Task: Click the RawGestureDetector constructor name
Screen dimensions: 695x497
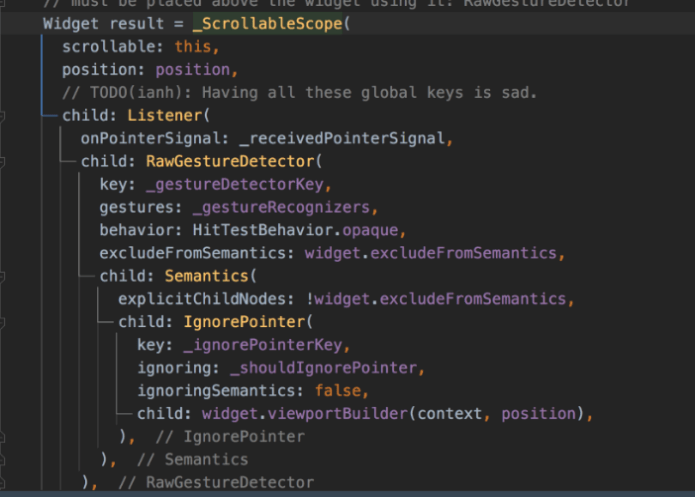Action: [x=230, y=161]
